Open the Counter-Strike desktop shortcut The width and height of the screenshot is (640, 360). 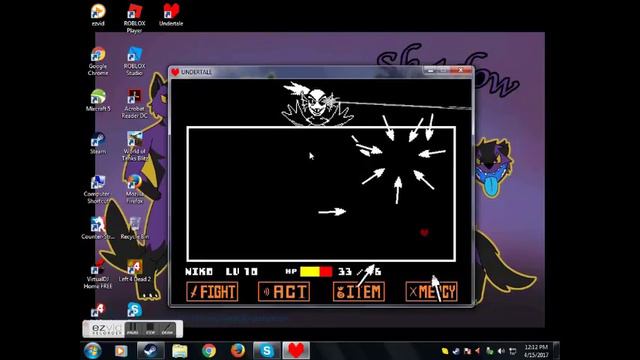click(x=98, y=228)
